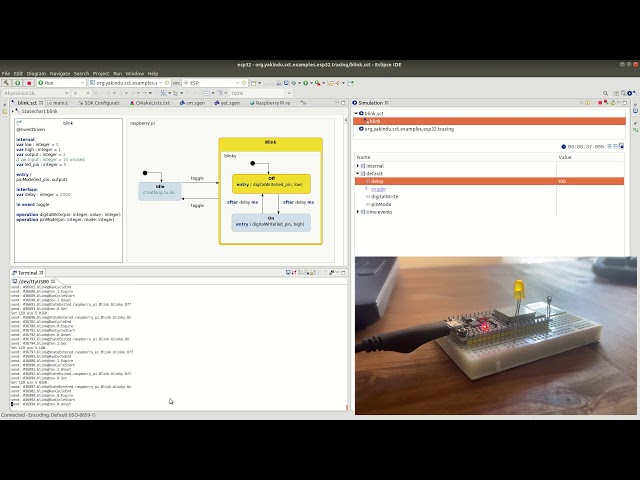Open the Run menu
Image resolution: width=640 pixels, height=480 pixels.
118,73
